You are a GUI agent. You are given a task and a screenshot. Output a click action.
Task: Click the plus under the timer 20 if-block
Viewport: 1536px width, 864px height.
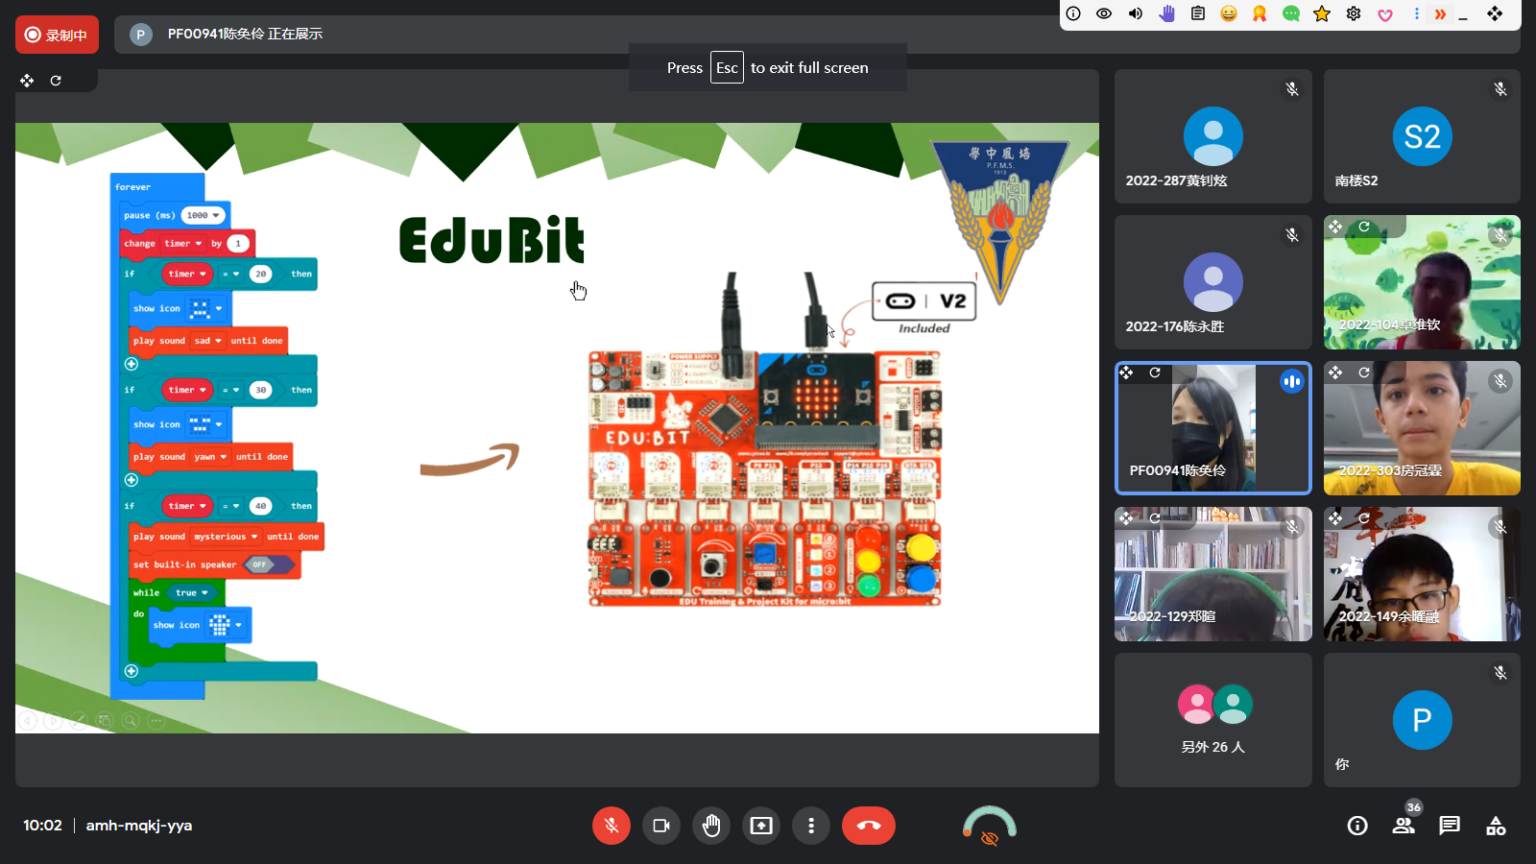[131, 364]
